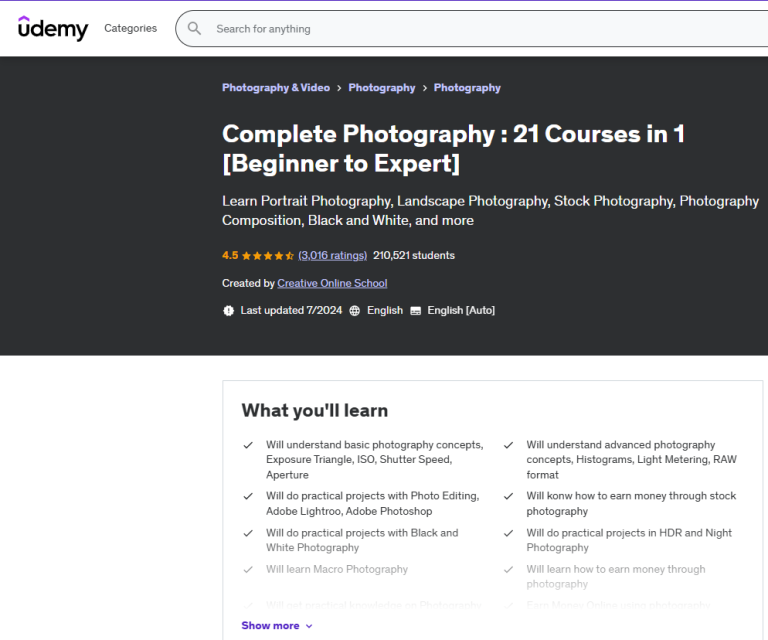Expand the Show more section
This screenshot has height=640, width=768.
click(x=270, y=626)
